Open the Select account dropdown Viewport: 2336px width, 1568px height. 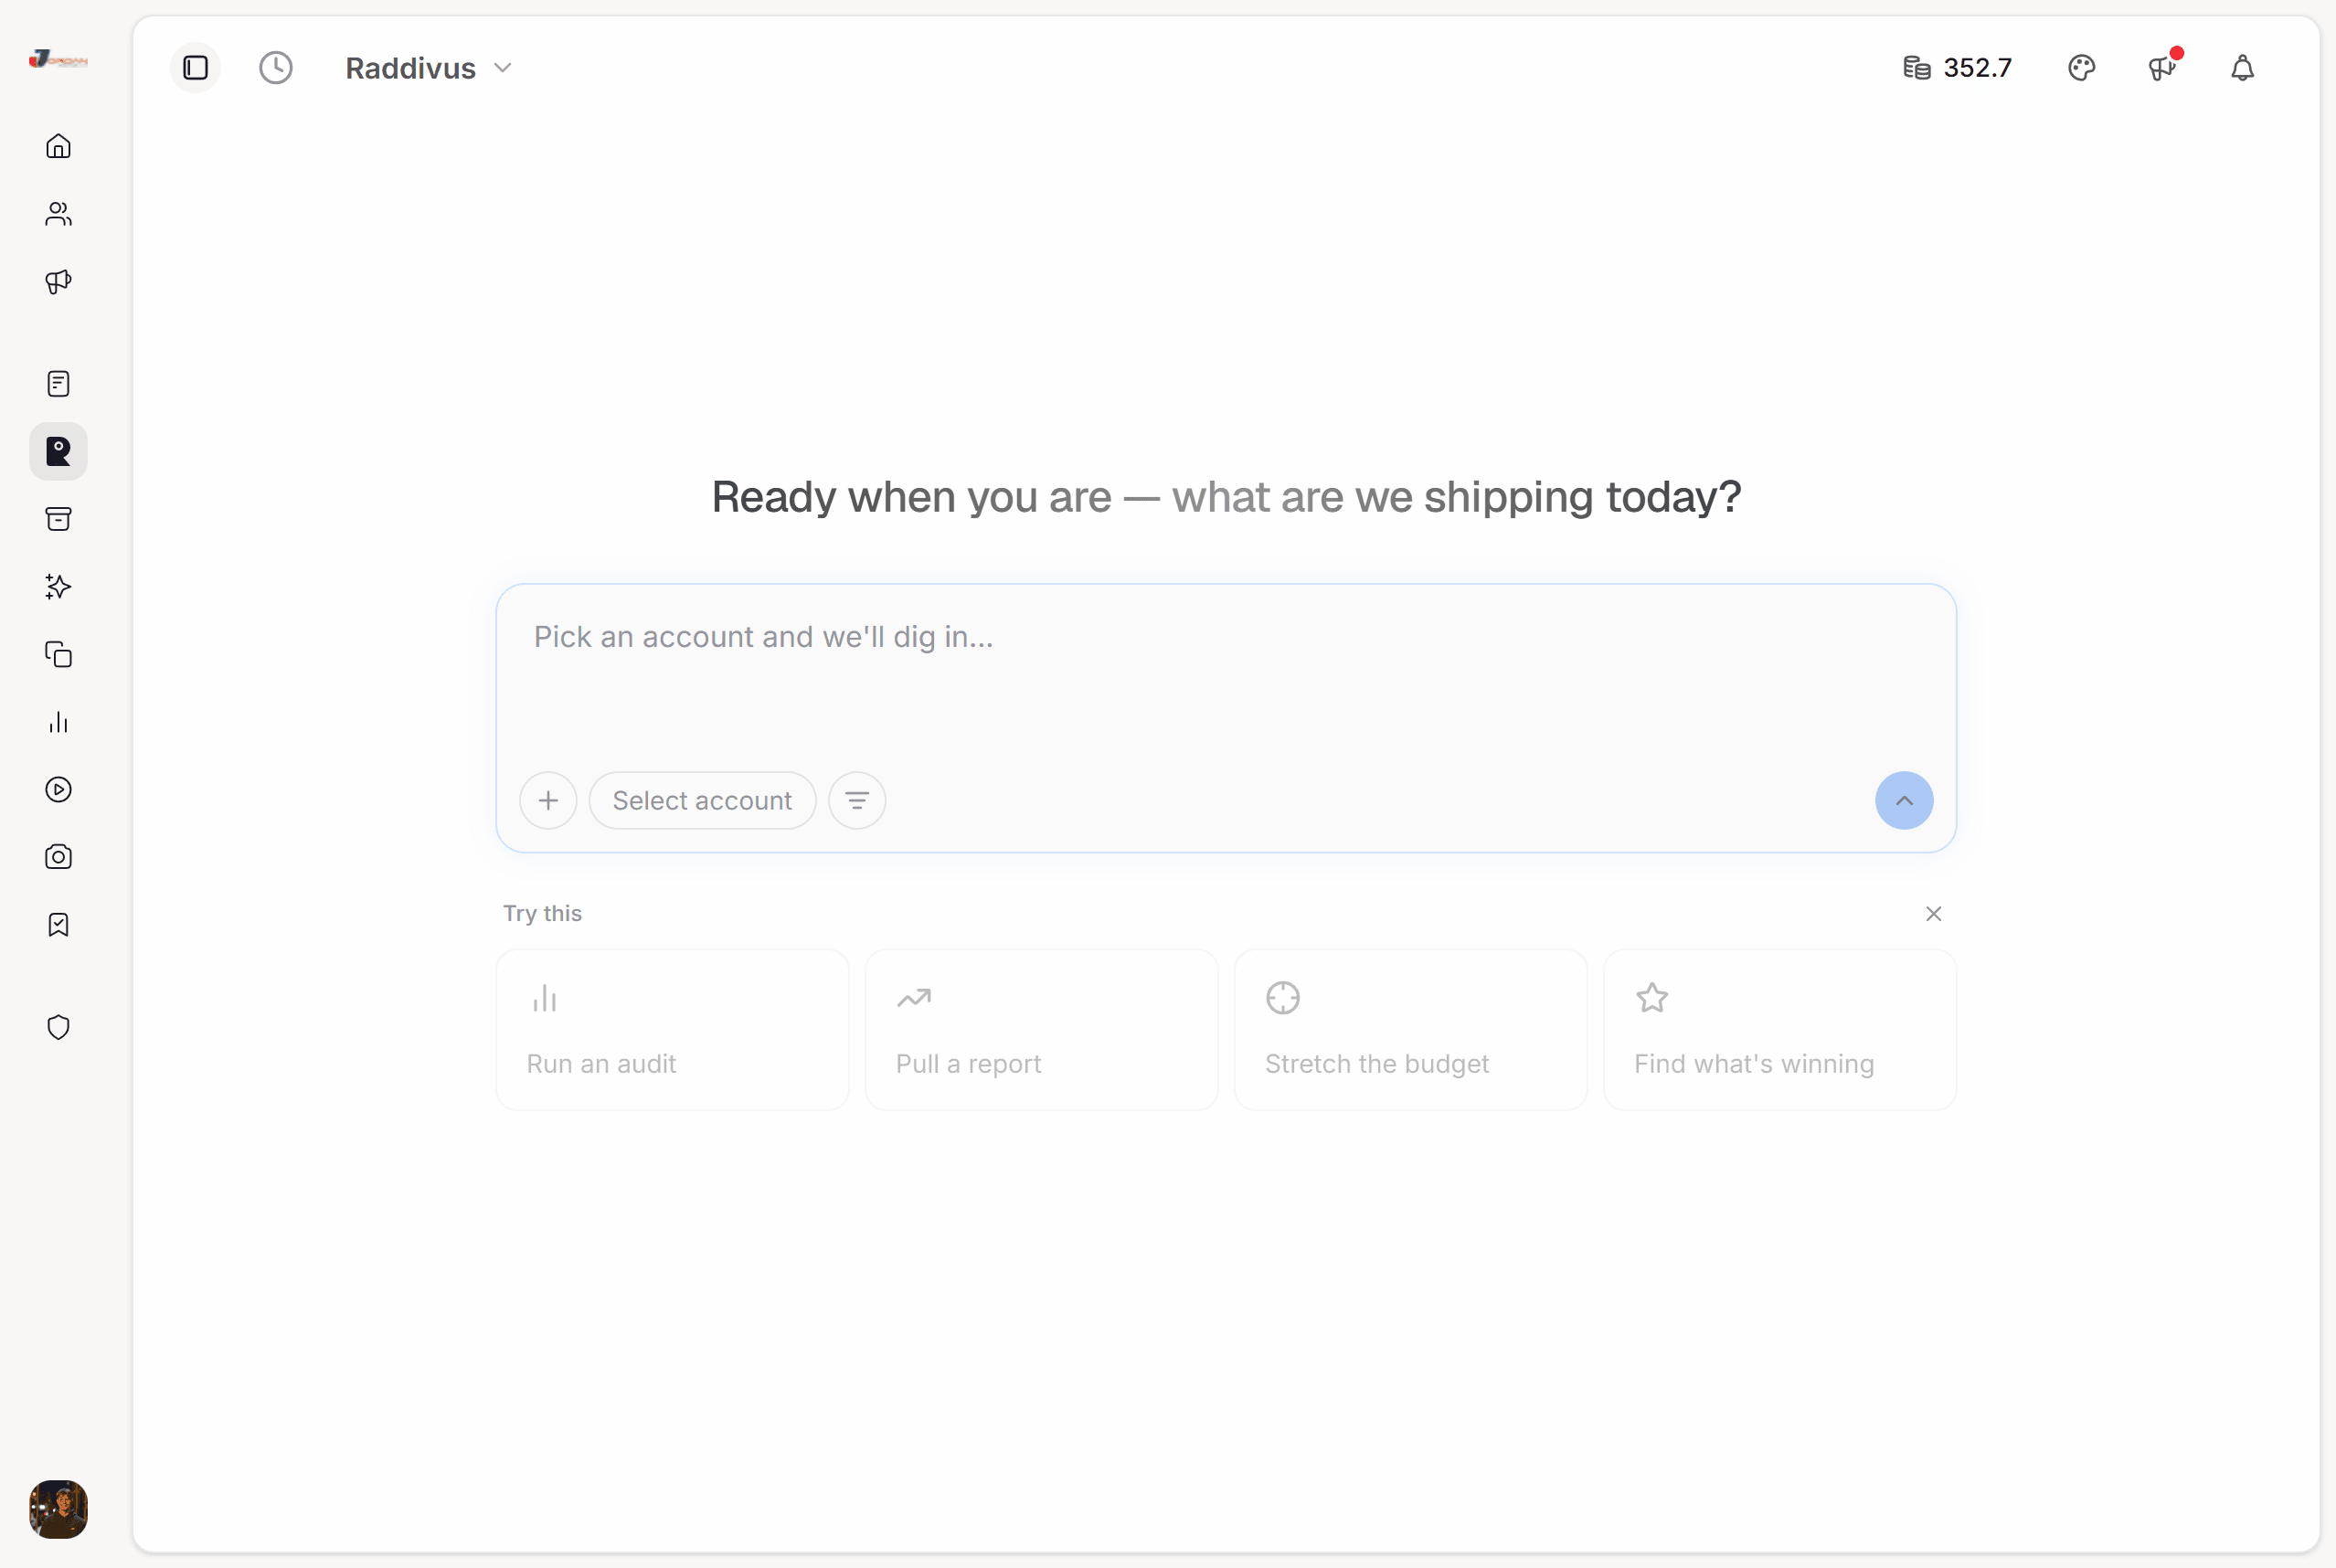pyautogui.click(x=702, y=800)
